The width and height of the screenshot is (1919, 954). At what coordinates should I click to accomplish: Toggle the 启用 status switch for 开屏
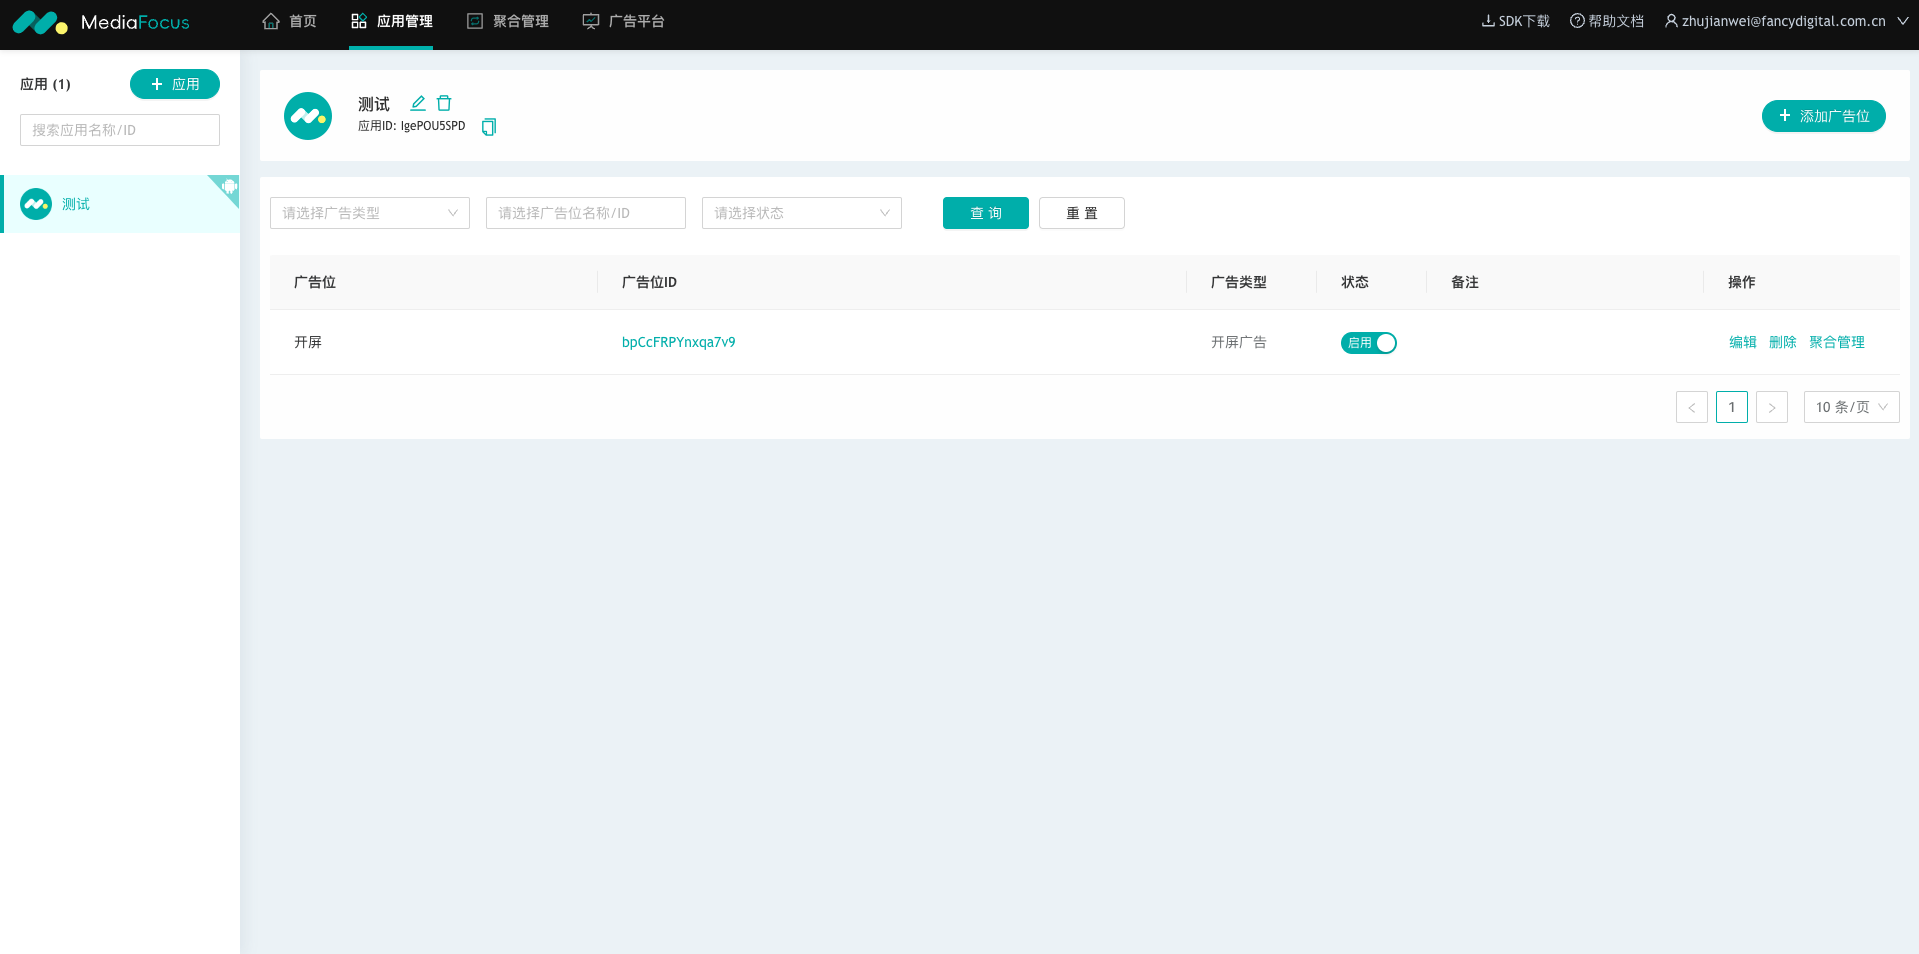pyautogui.click(x=1368, y=343)
